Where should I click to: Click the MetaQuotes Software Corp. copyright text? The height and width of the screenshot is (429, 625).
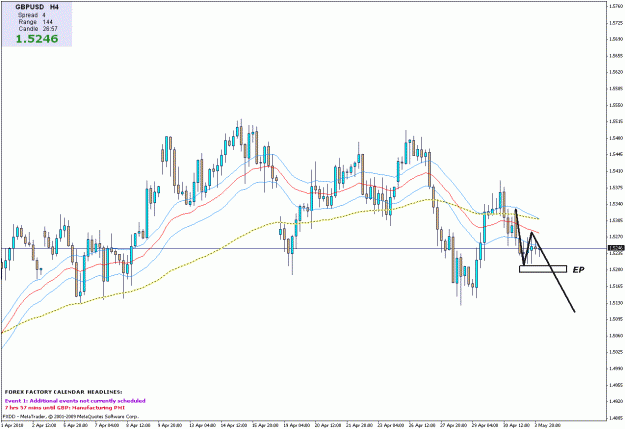(71, 417)
